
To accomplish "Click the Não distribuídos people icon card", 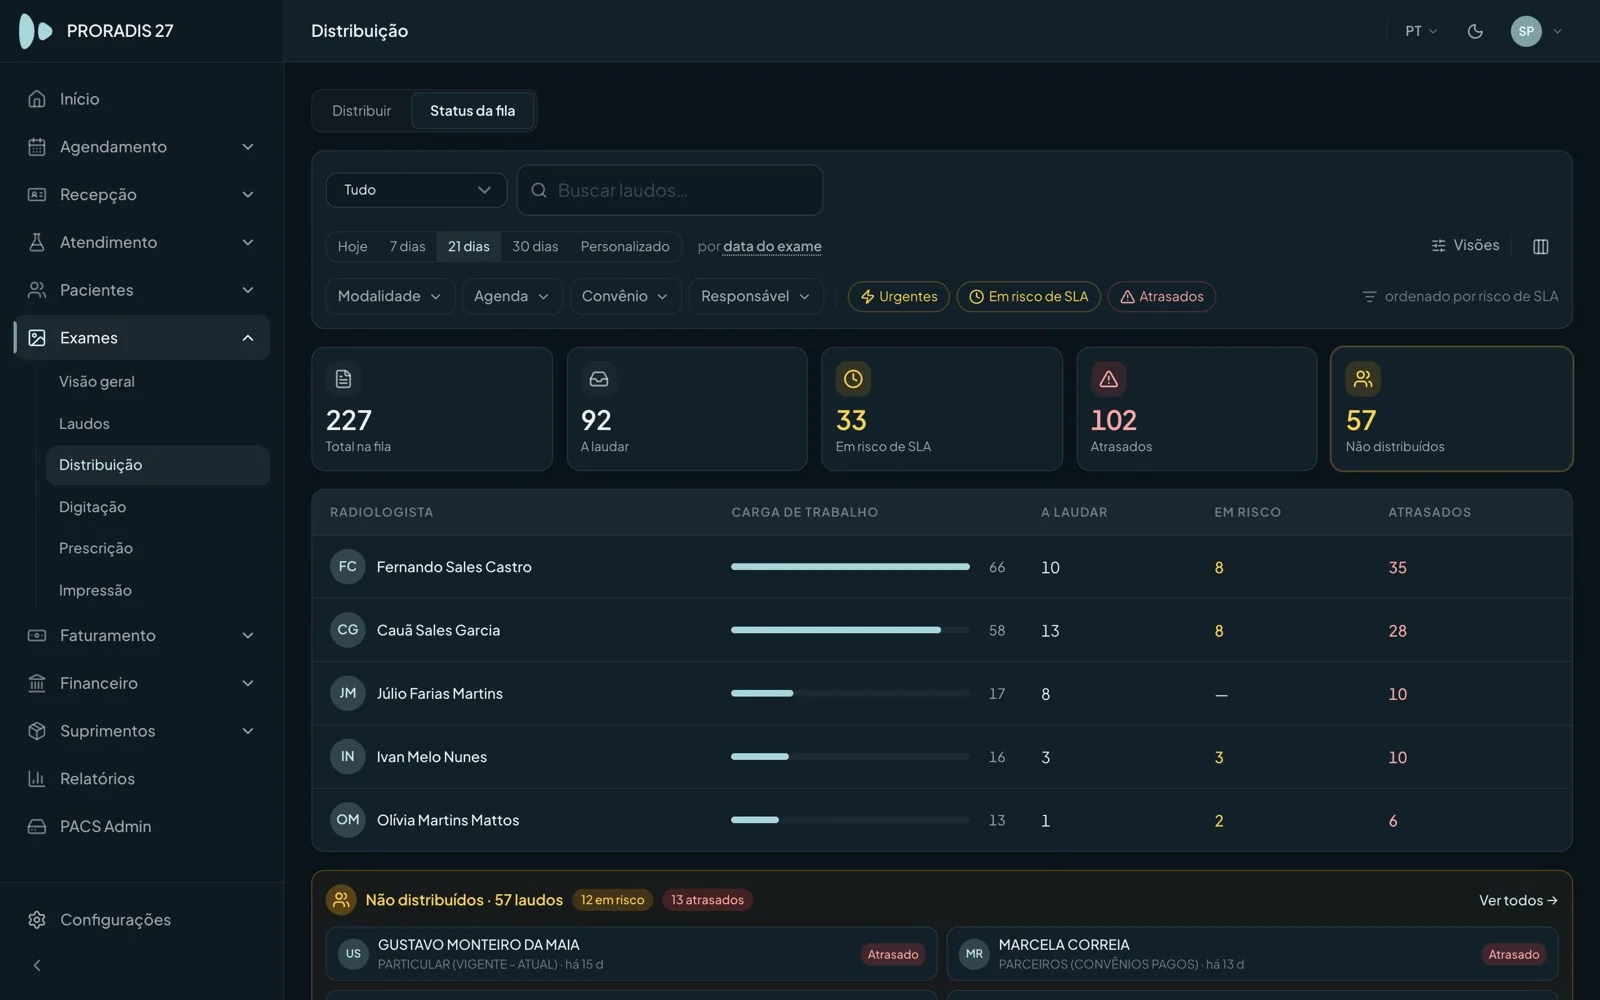I will [1362, 379].
